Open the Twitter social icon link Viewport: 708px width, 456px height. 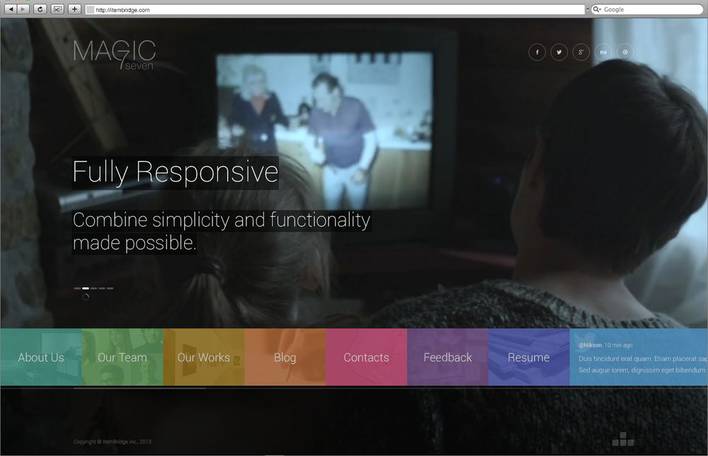(x=559, y=52)
